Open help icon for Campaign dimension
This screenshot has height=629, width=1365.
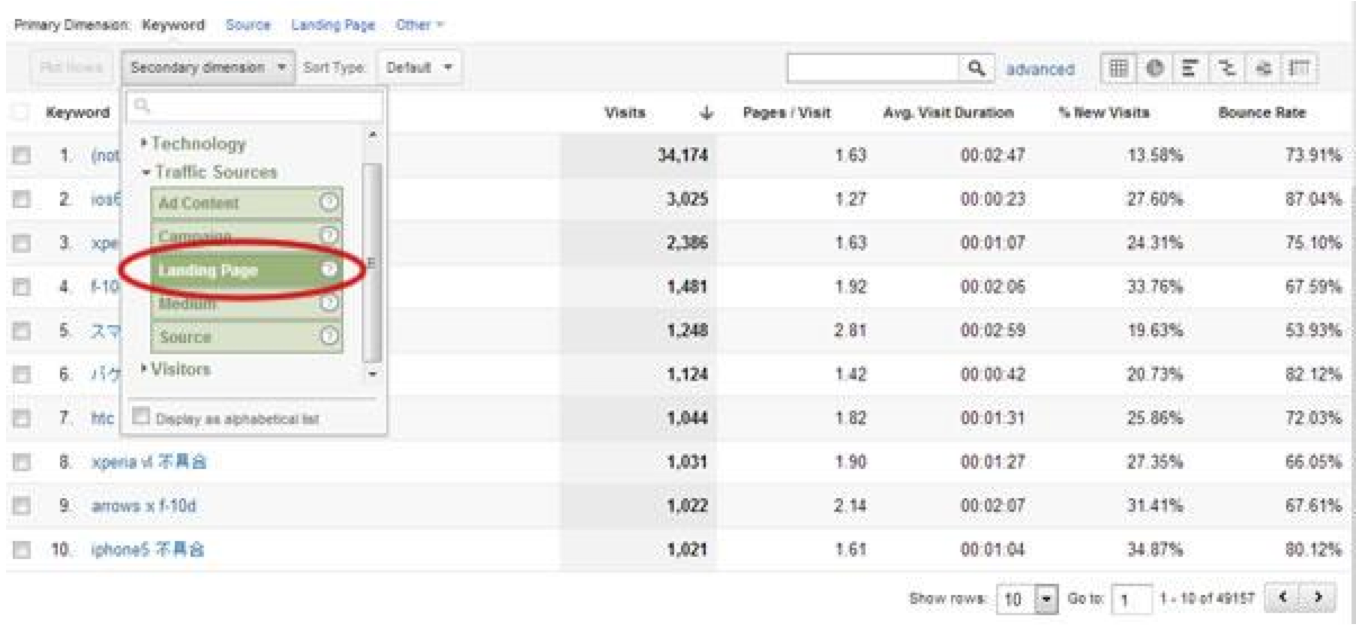pyautogui.click(x=329, y=237)
